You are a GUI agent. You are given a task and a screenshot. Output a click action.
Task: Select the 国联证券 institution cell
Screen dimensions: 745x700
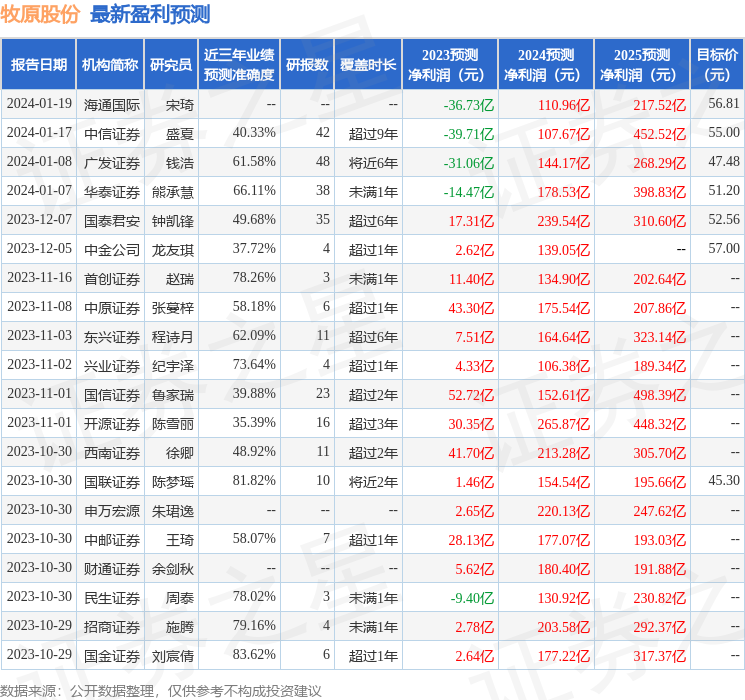112,482
